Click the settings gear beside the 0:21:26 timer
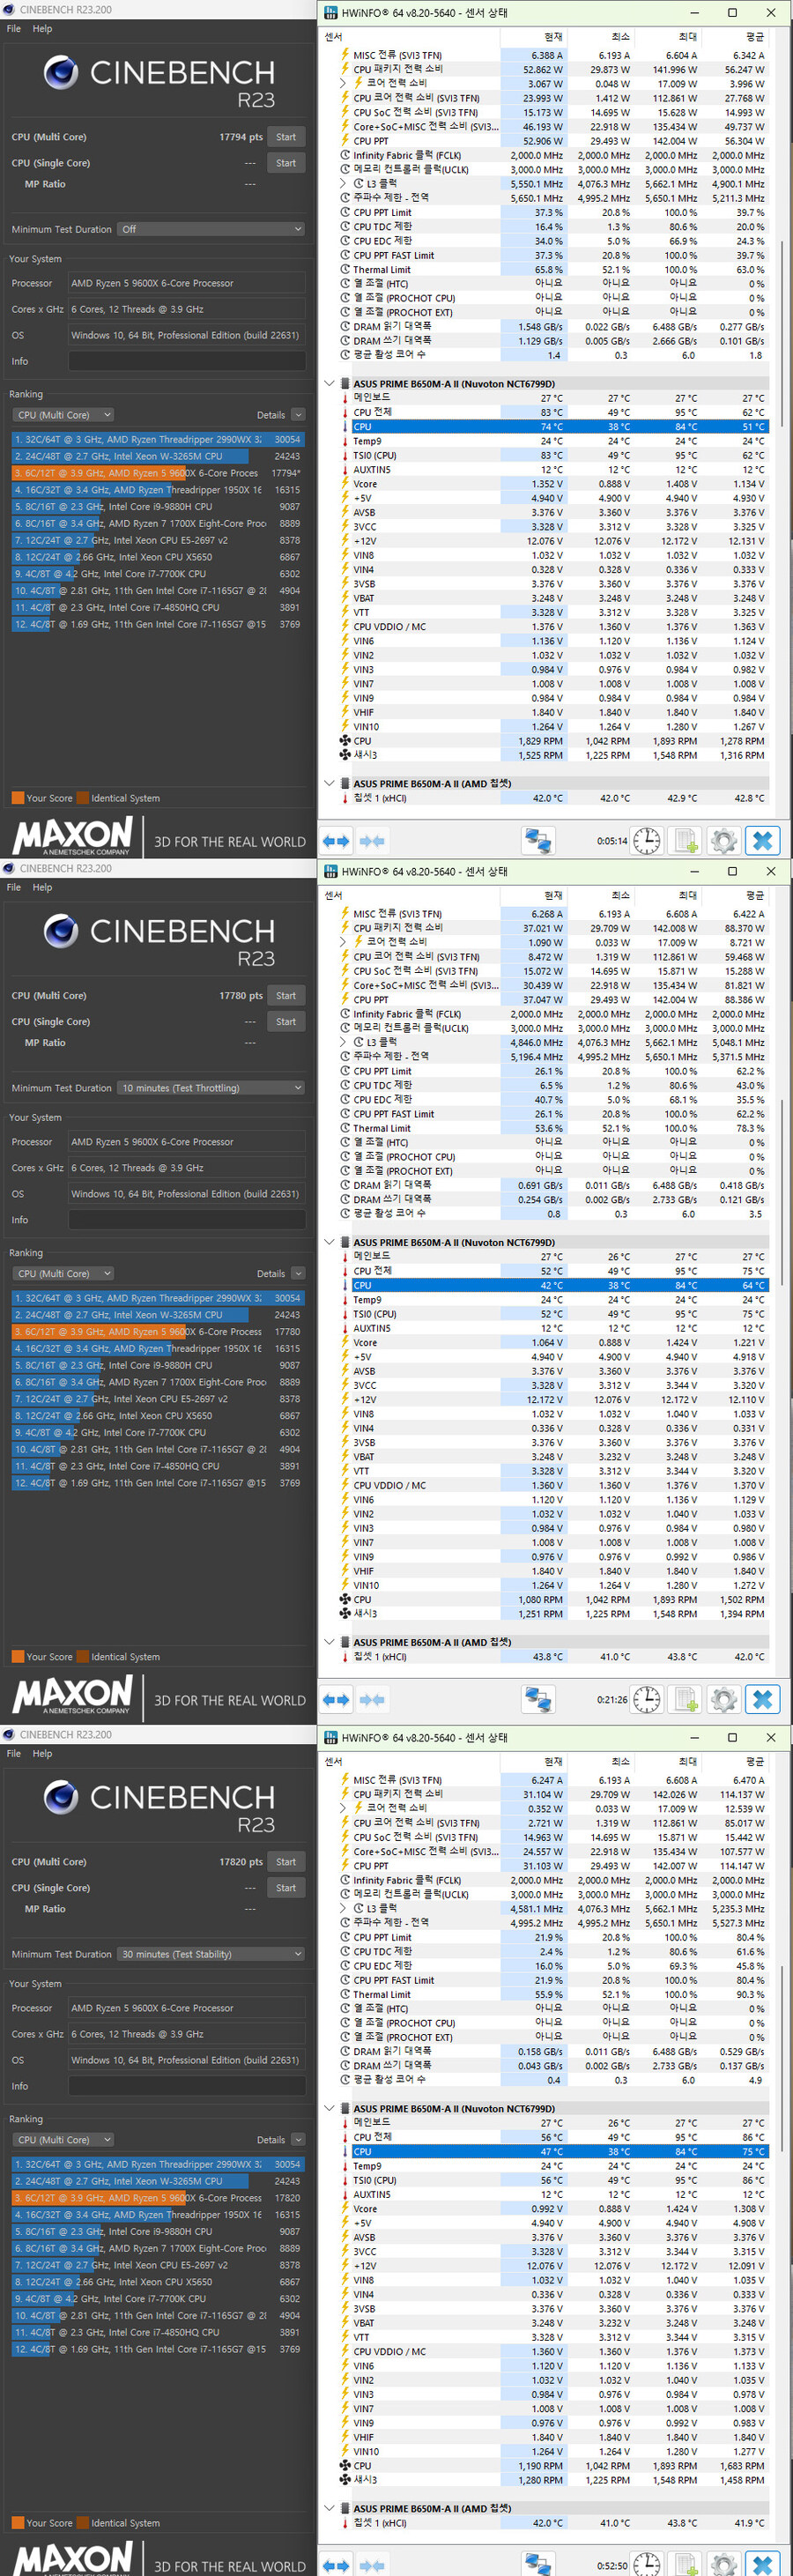 coord(723,1699)
